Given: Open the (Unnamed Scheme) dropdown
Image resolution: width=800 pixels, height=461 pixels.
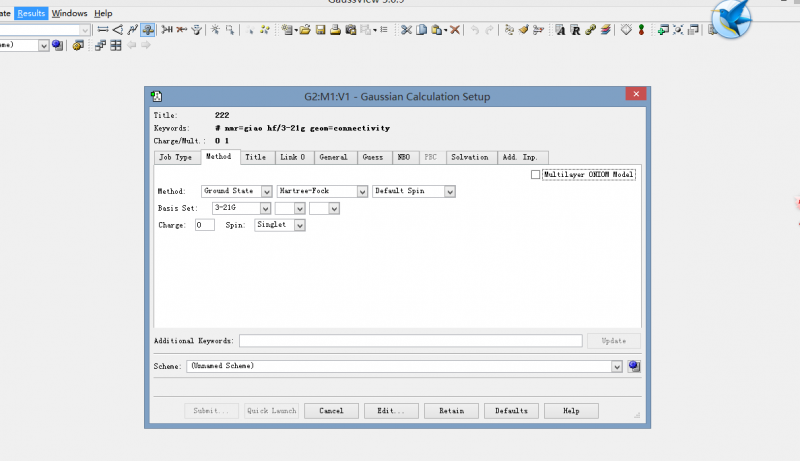Looking at the screenshot, I should pyautogui.click(x=617, y=366).
